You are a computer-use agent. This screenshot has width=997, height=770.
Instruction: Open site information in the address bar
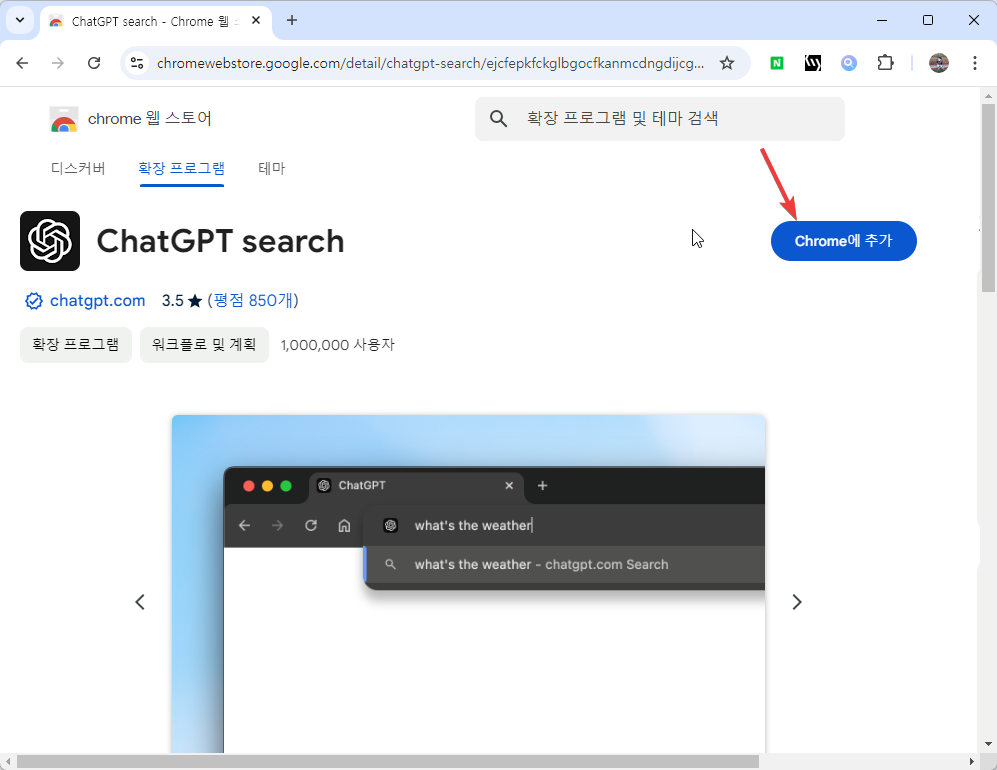135,62
